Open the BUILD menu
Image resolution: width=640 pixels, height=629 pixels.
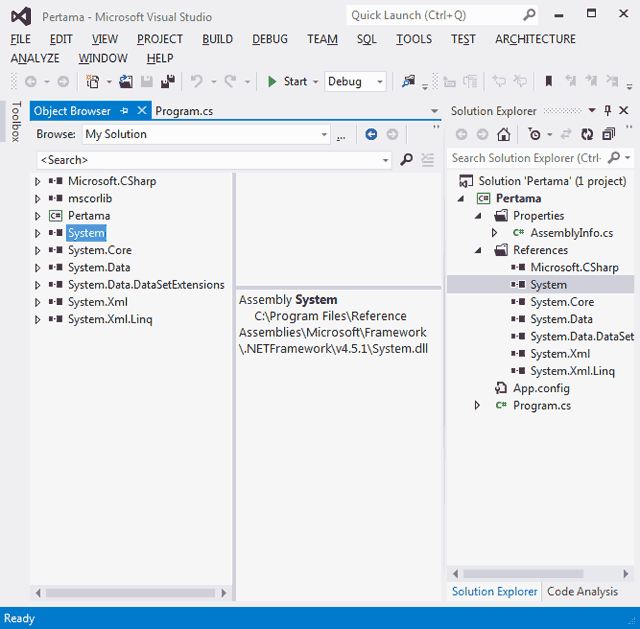(218, 39)
